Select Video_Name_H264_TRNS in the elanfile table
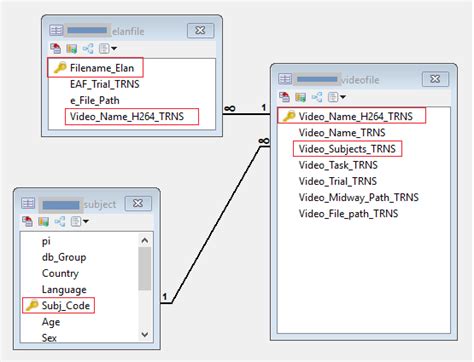 tap(127, 116)
